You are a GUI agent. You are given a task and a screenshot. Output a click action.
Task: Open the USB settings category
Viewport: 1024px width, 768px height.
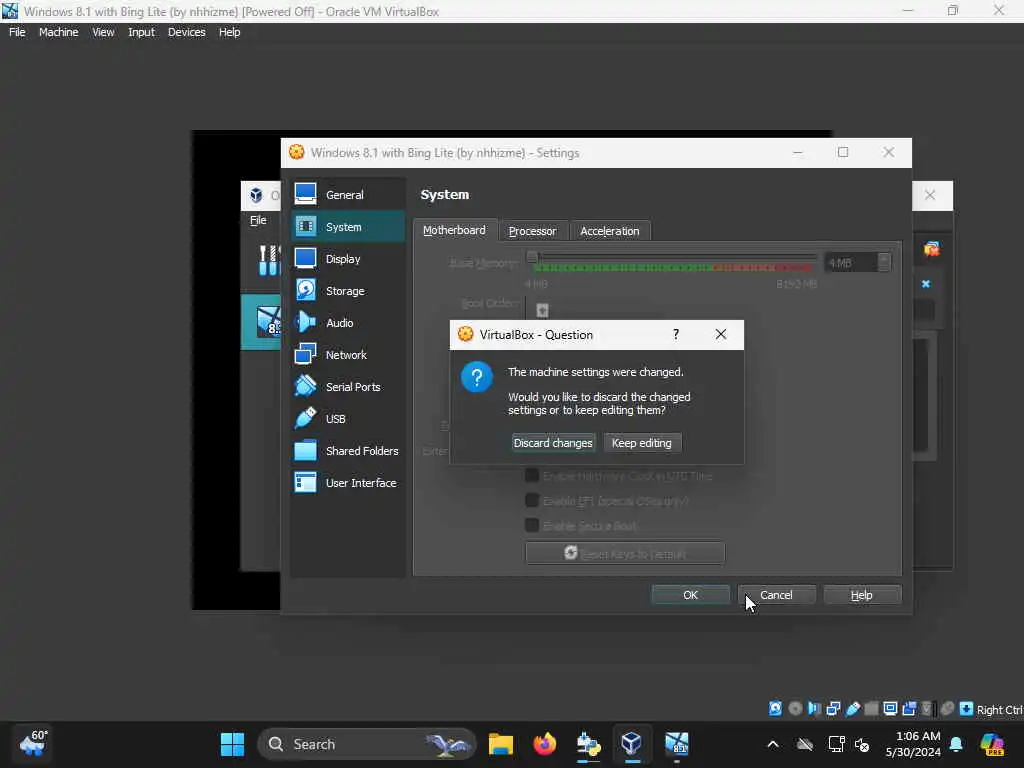[347, 419]
